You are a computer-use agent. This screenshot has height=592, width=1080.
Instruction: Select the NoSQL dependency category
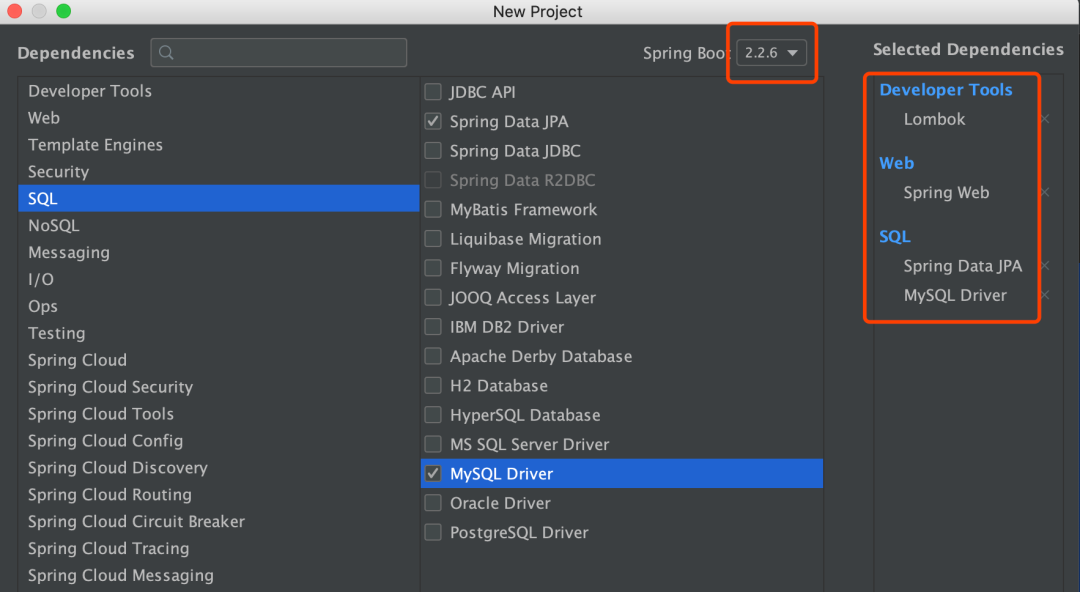[x=54, y=226]
